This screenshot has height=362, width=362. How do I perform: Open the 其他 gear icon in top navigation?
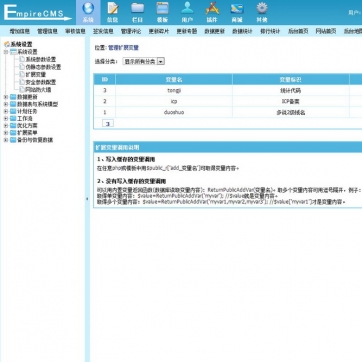coord(262,8)
